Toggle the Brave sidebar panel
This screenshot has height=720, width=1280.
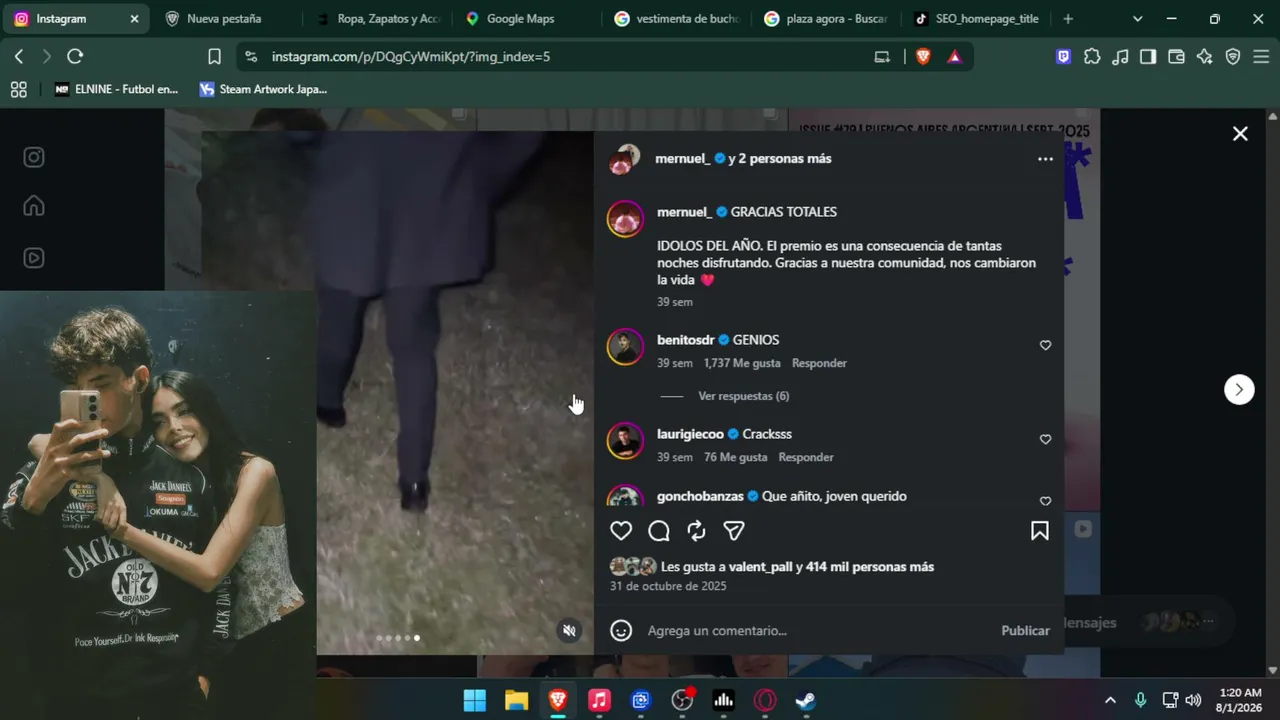click(x=1148, y=57)
